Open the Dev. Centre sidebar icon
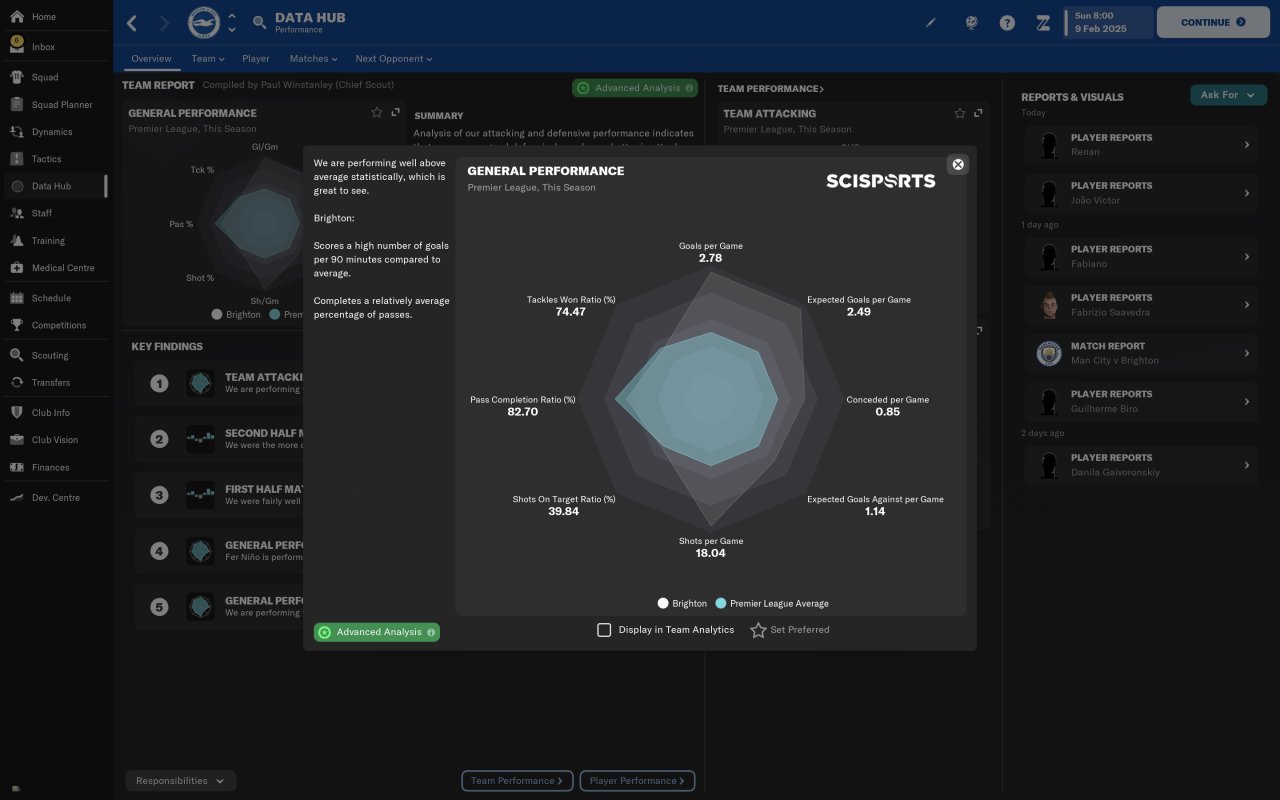Image resolution: width=1280 pixels, height=800 pixels. click(17, 497)
